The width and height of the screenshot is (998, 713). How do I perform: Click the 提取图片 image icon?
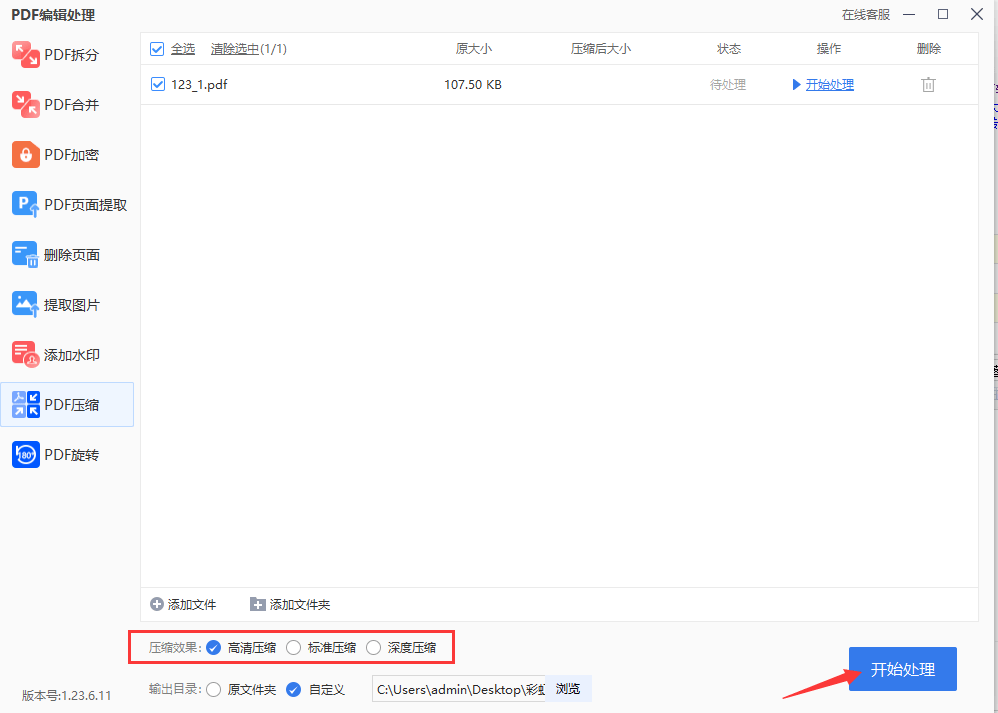pyautogui.click(x=25, y=305)
